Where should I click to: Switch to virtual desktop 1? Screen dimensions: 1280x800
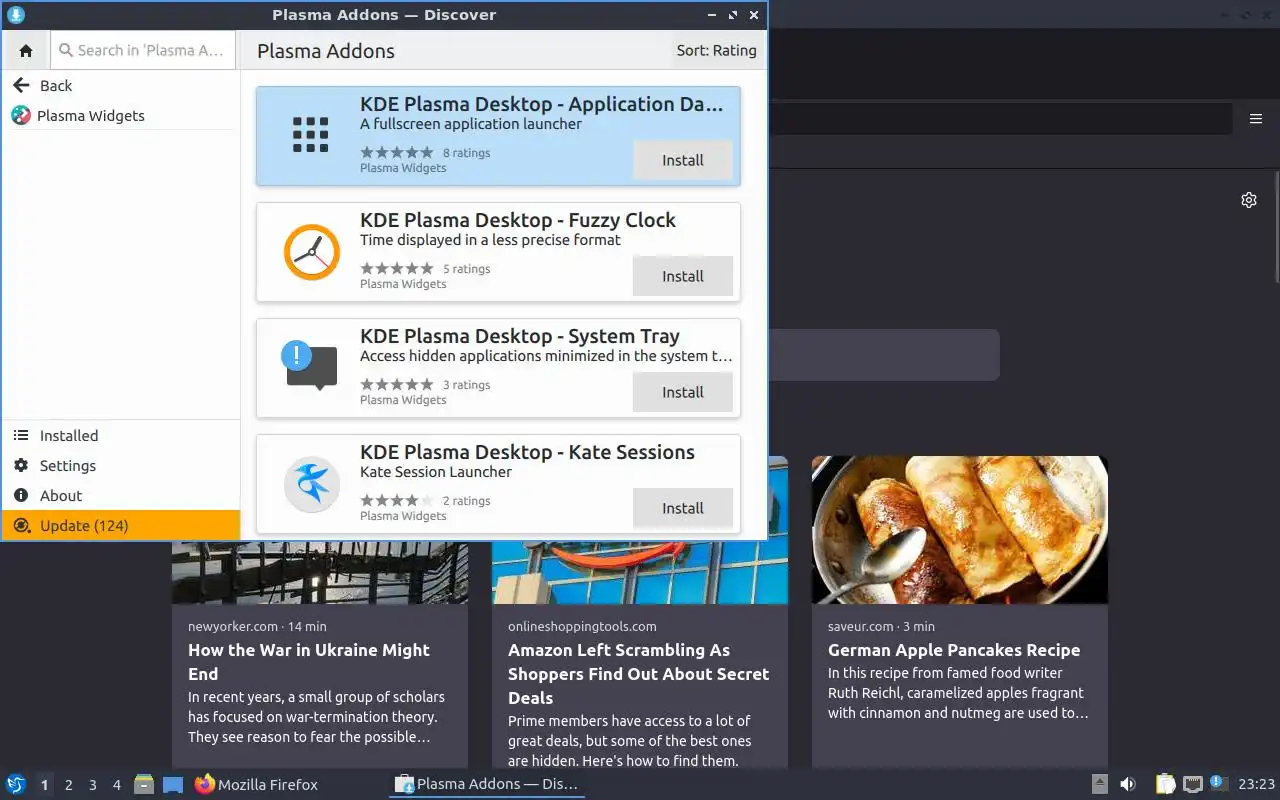[x=44, y=785]
